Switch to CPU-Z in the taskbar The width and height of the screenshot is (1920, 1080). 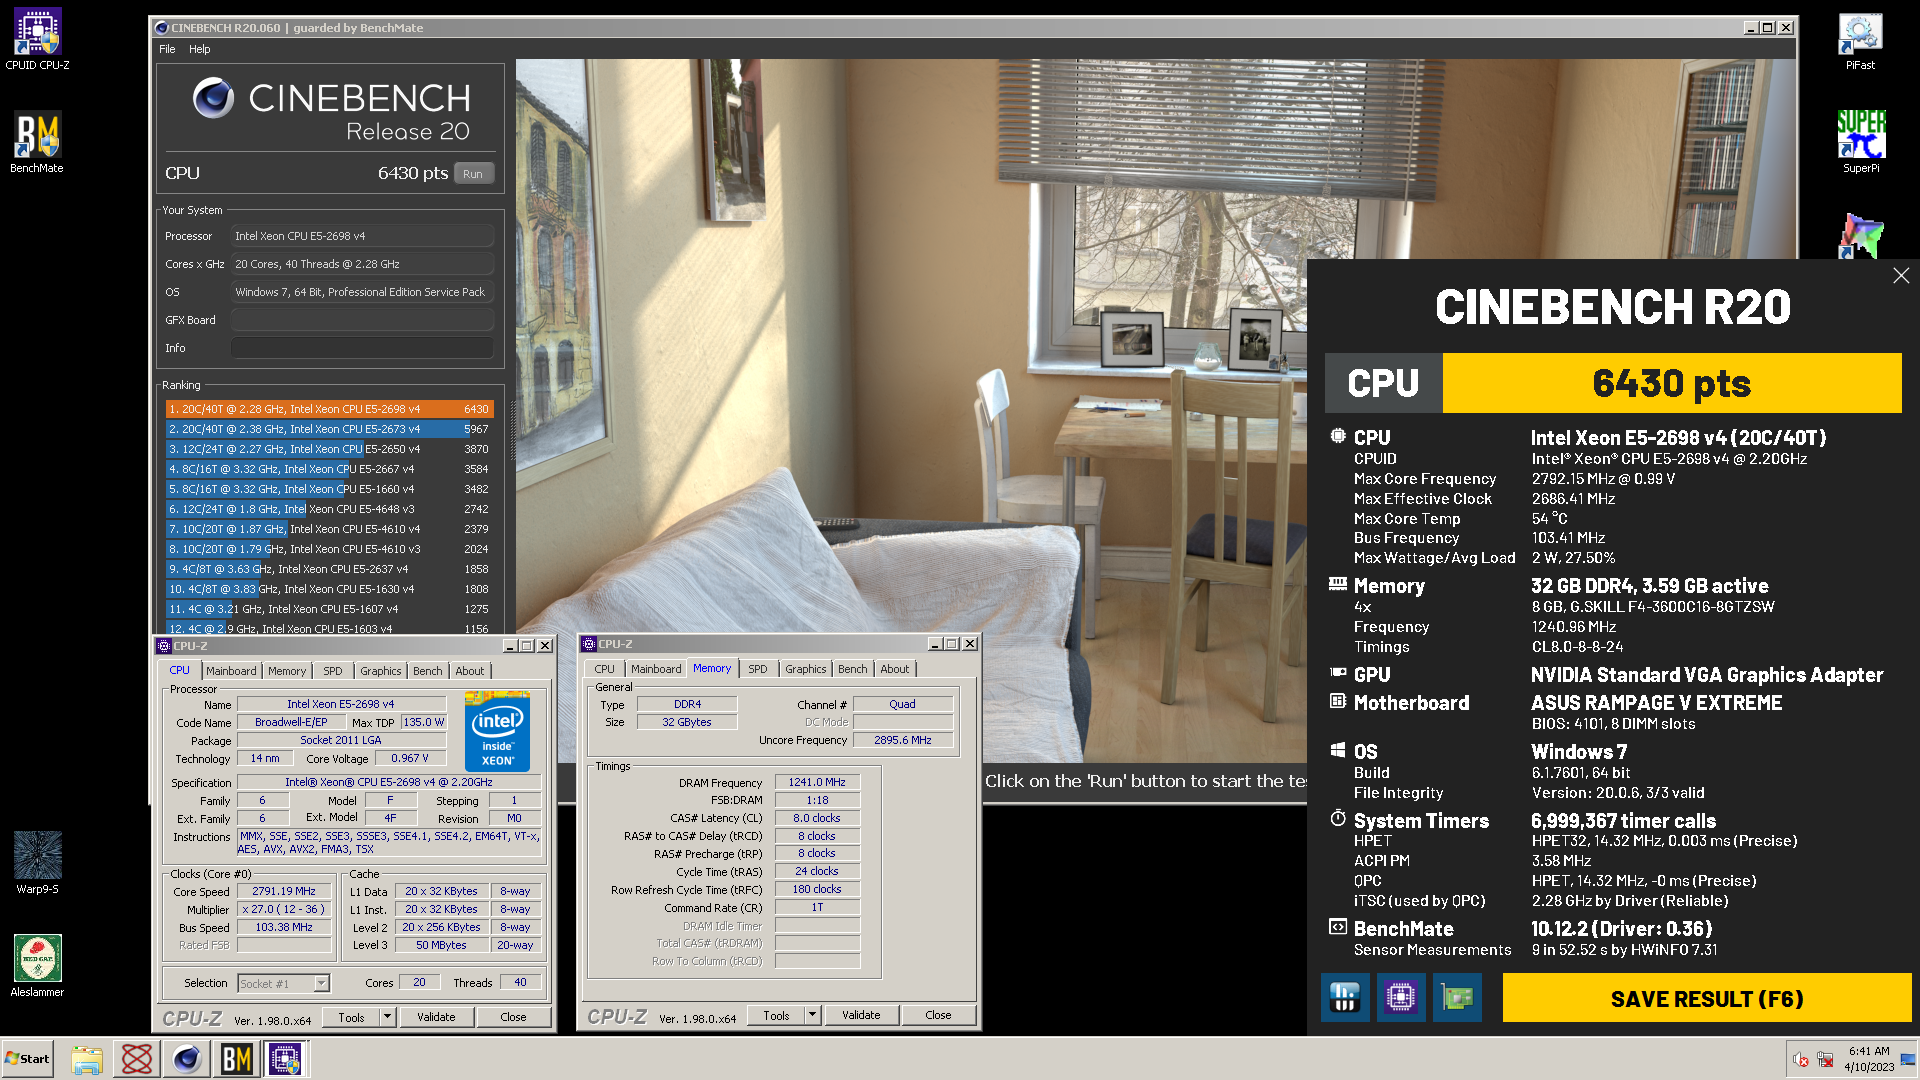pos(286,1059)
